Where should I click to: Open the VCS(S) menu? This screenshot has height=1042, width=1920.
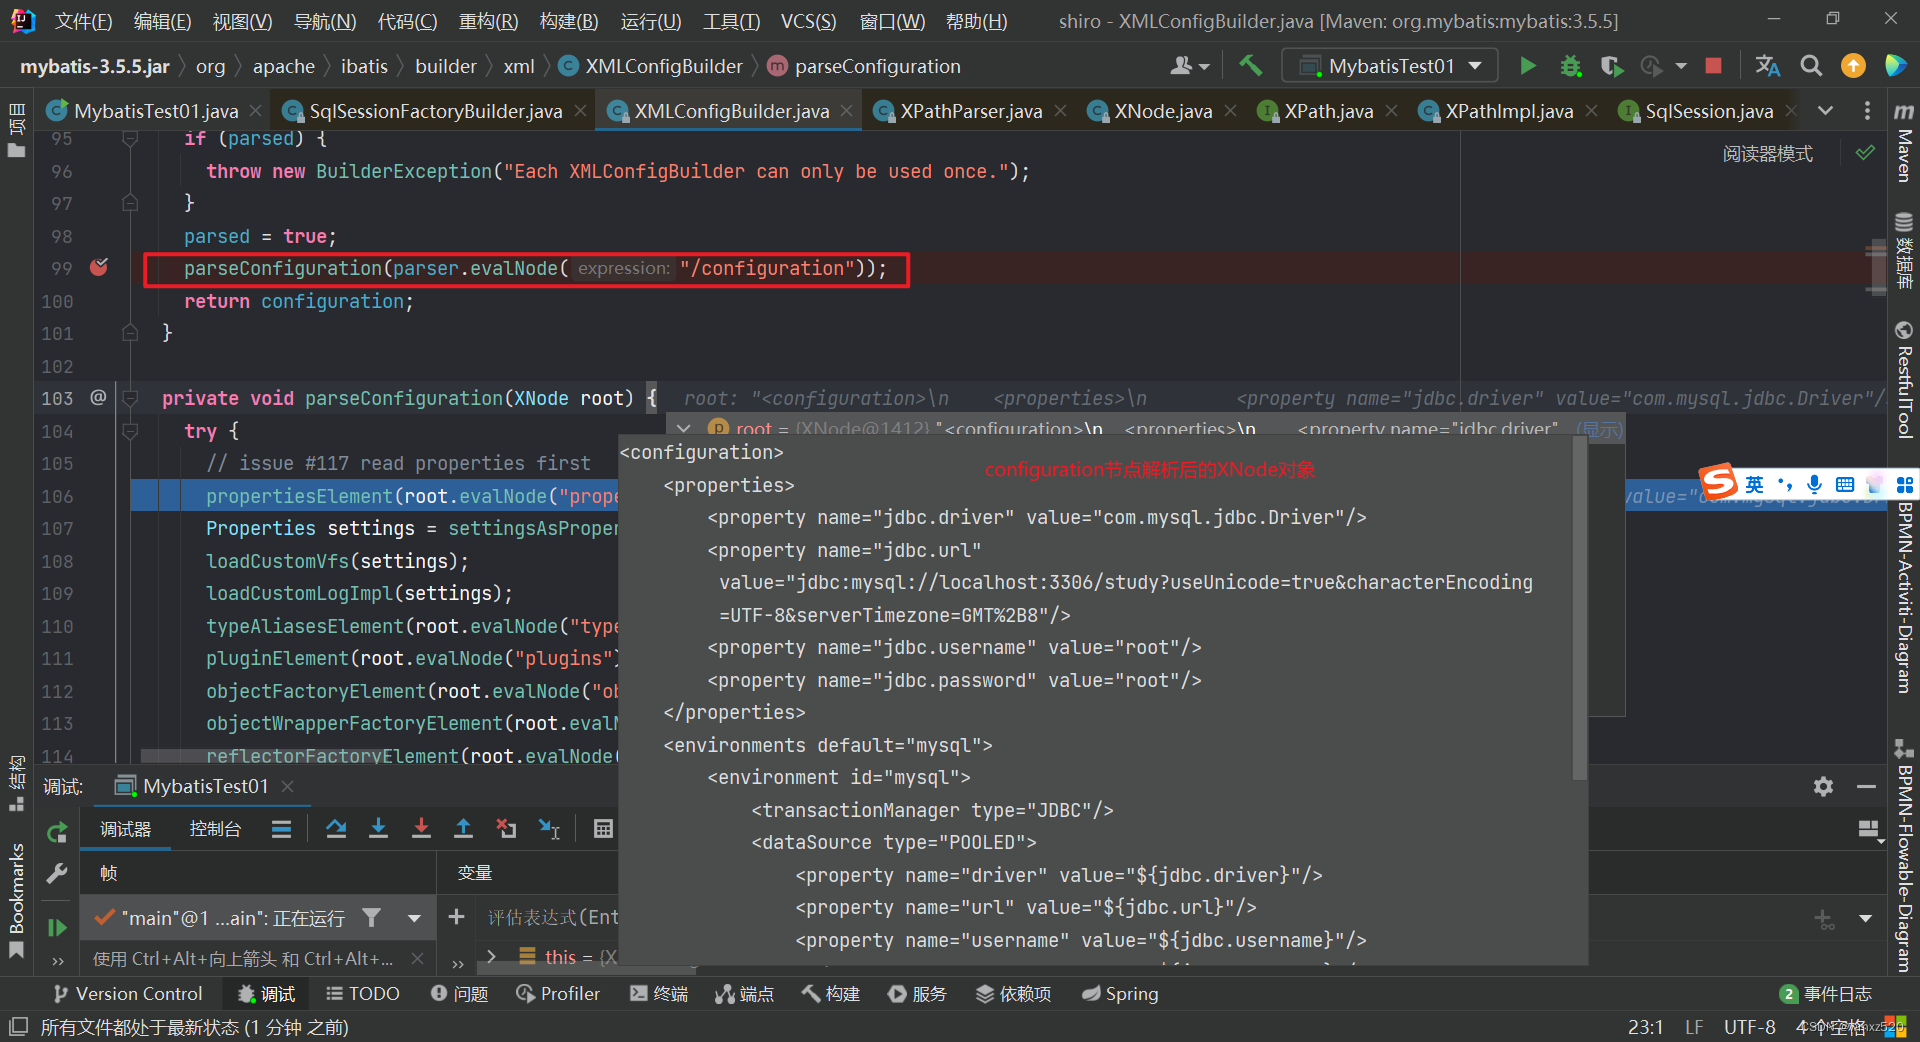[x=808, y=21]
